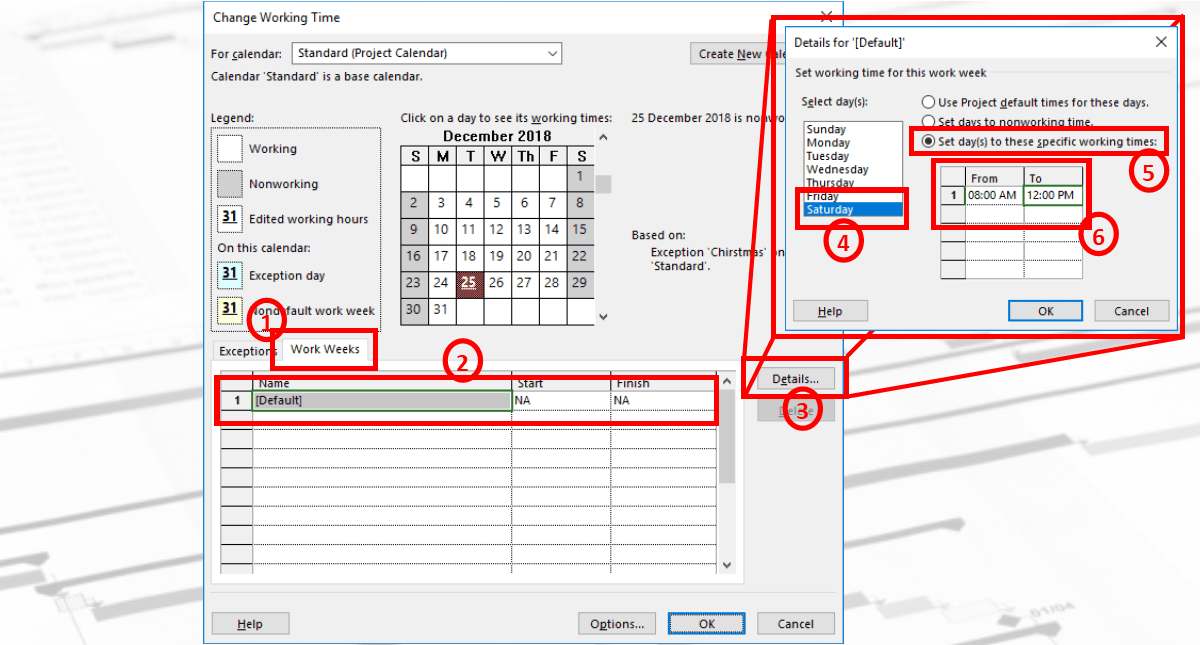Switch to the Work Weeks tab
This screenshot has width=1200, height=645.
325,350
